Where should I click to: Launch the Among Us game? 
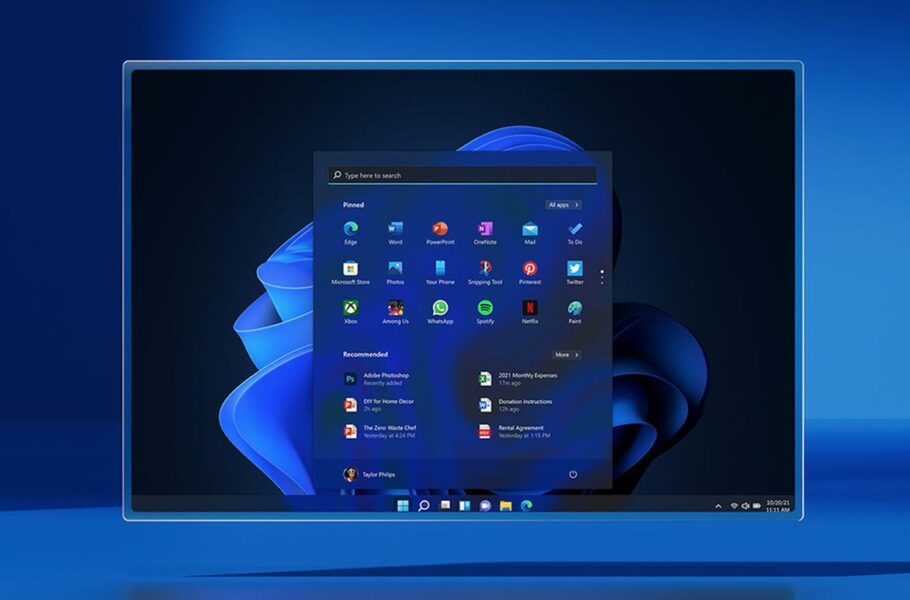click(x=395, y=312)
